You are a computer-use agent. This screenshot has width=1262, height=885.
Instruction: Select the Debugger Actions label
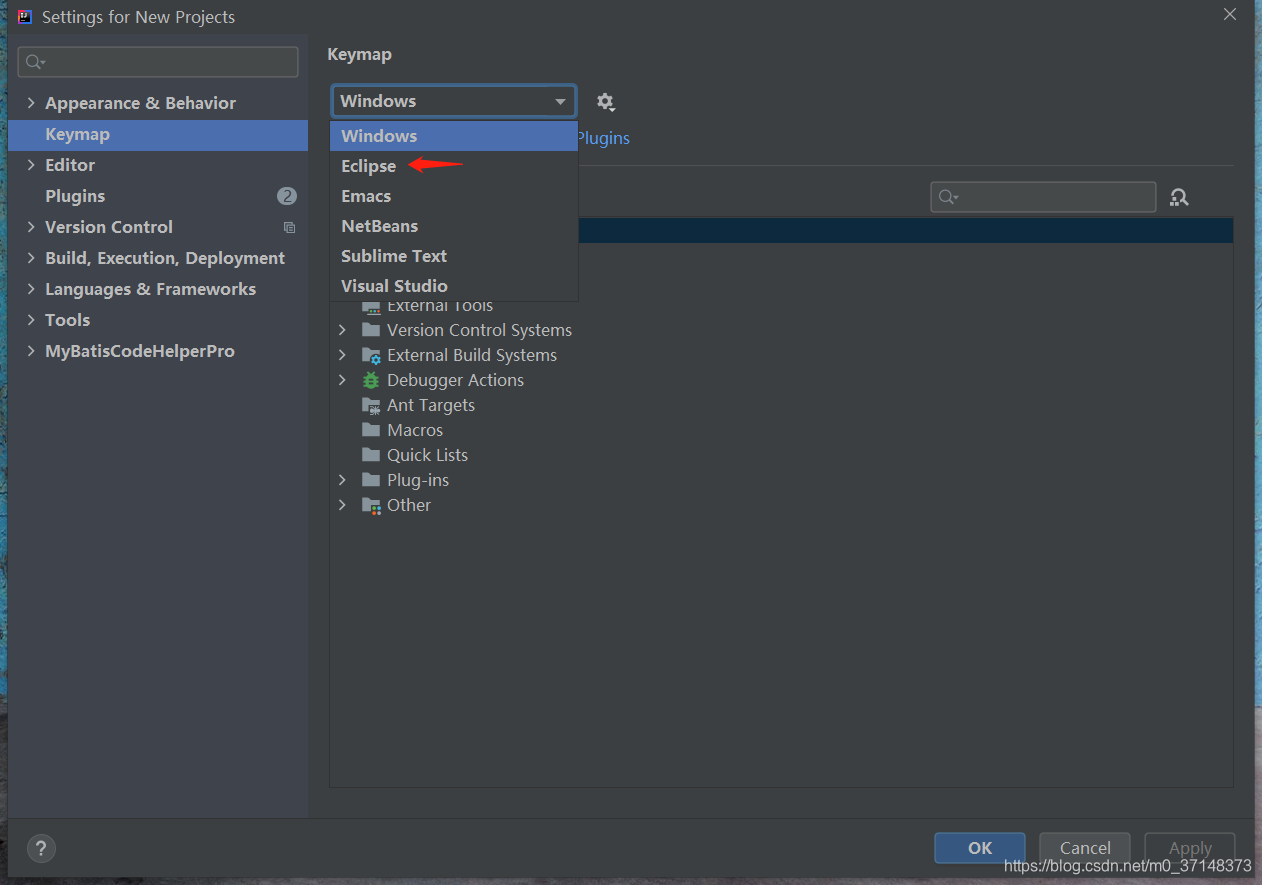[x=455, y=380]
